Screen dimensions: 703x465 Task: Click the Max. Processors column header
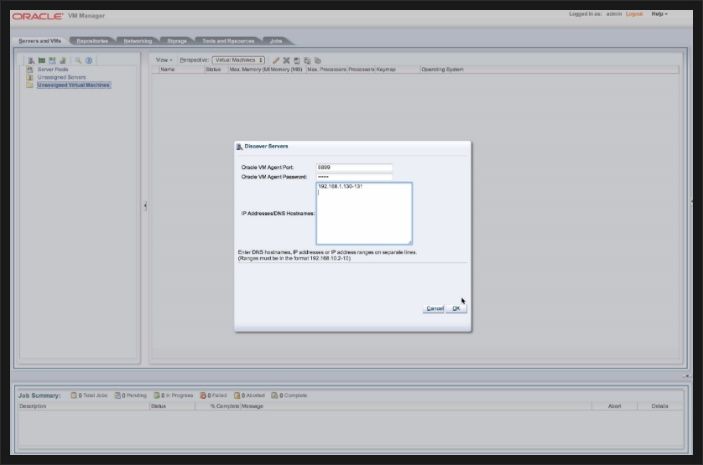(327, 70)
